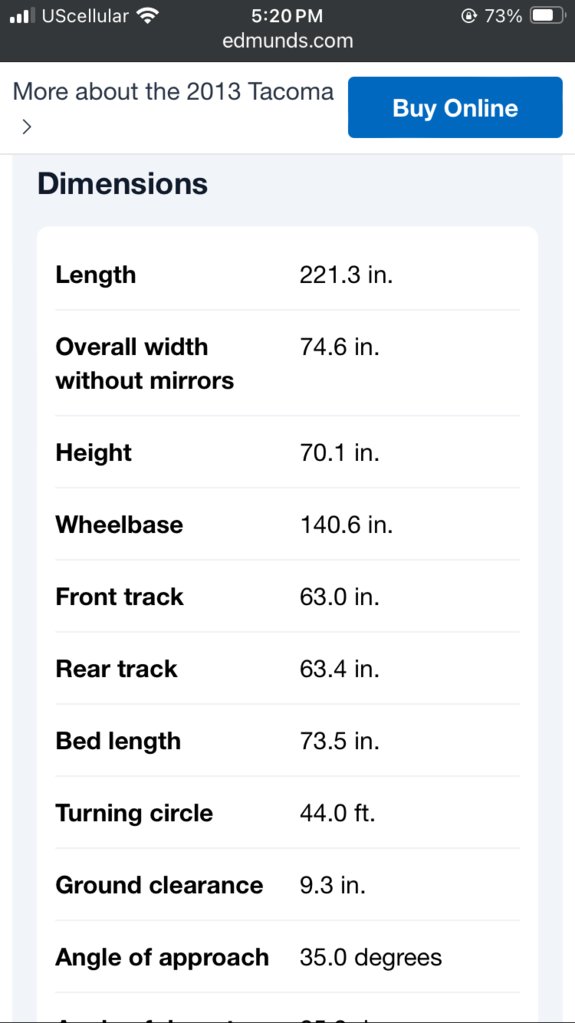Image resolution: width=575 pixels, height=1023 pixels.
Task: Tap the Height value 70.1 in.
Action: point(339,452)
